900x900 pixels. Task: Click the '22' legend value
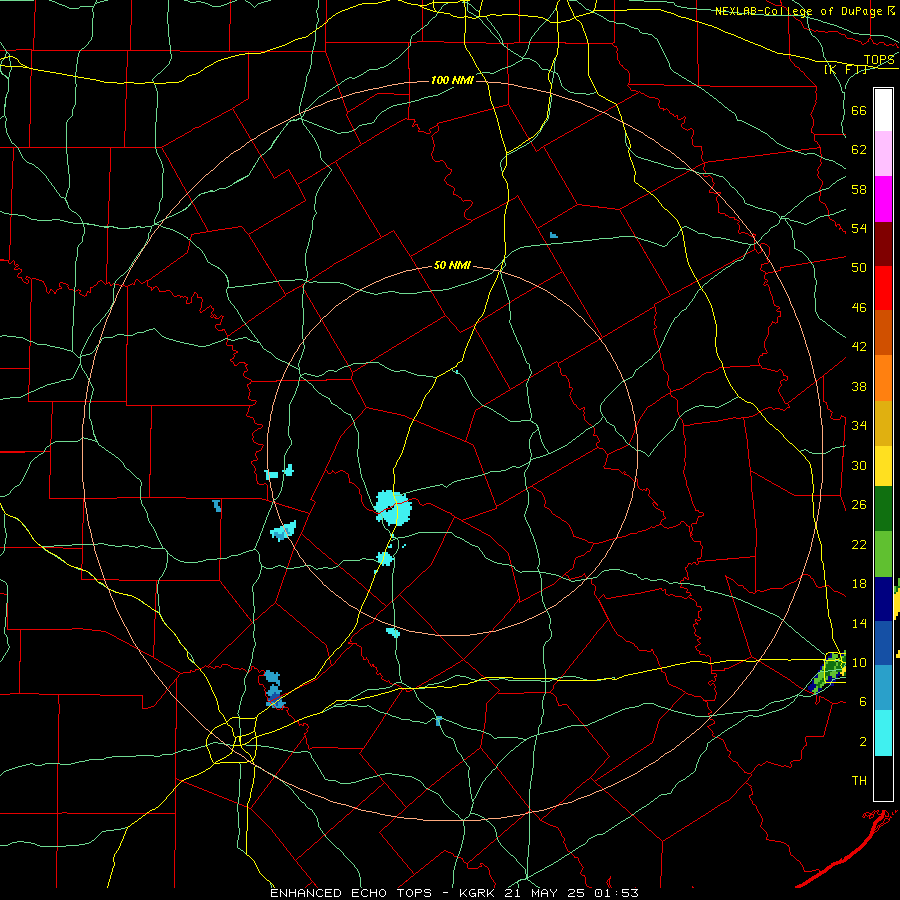point(859,544)
